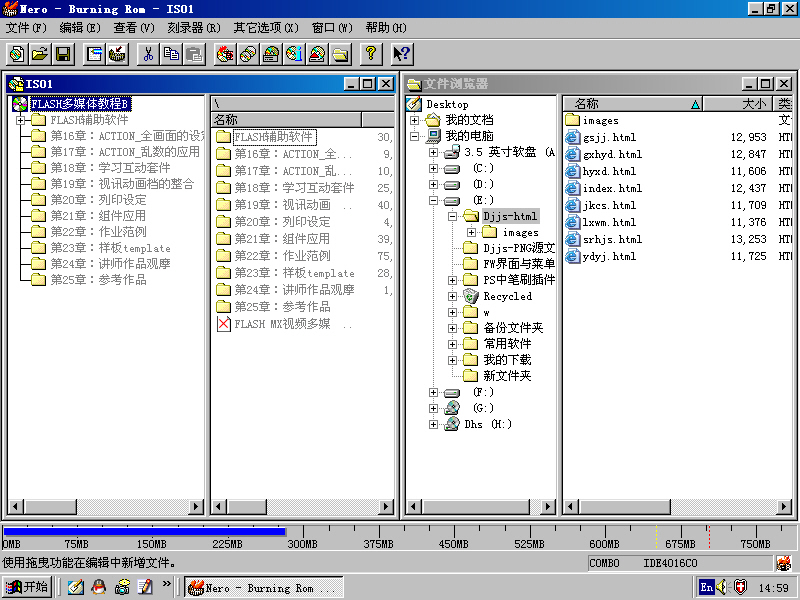Viewport: 800px width, 600px height.
Task: Collapse the Djjs-html folder node
Action: (x=452, y=216)
